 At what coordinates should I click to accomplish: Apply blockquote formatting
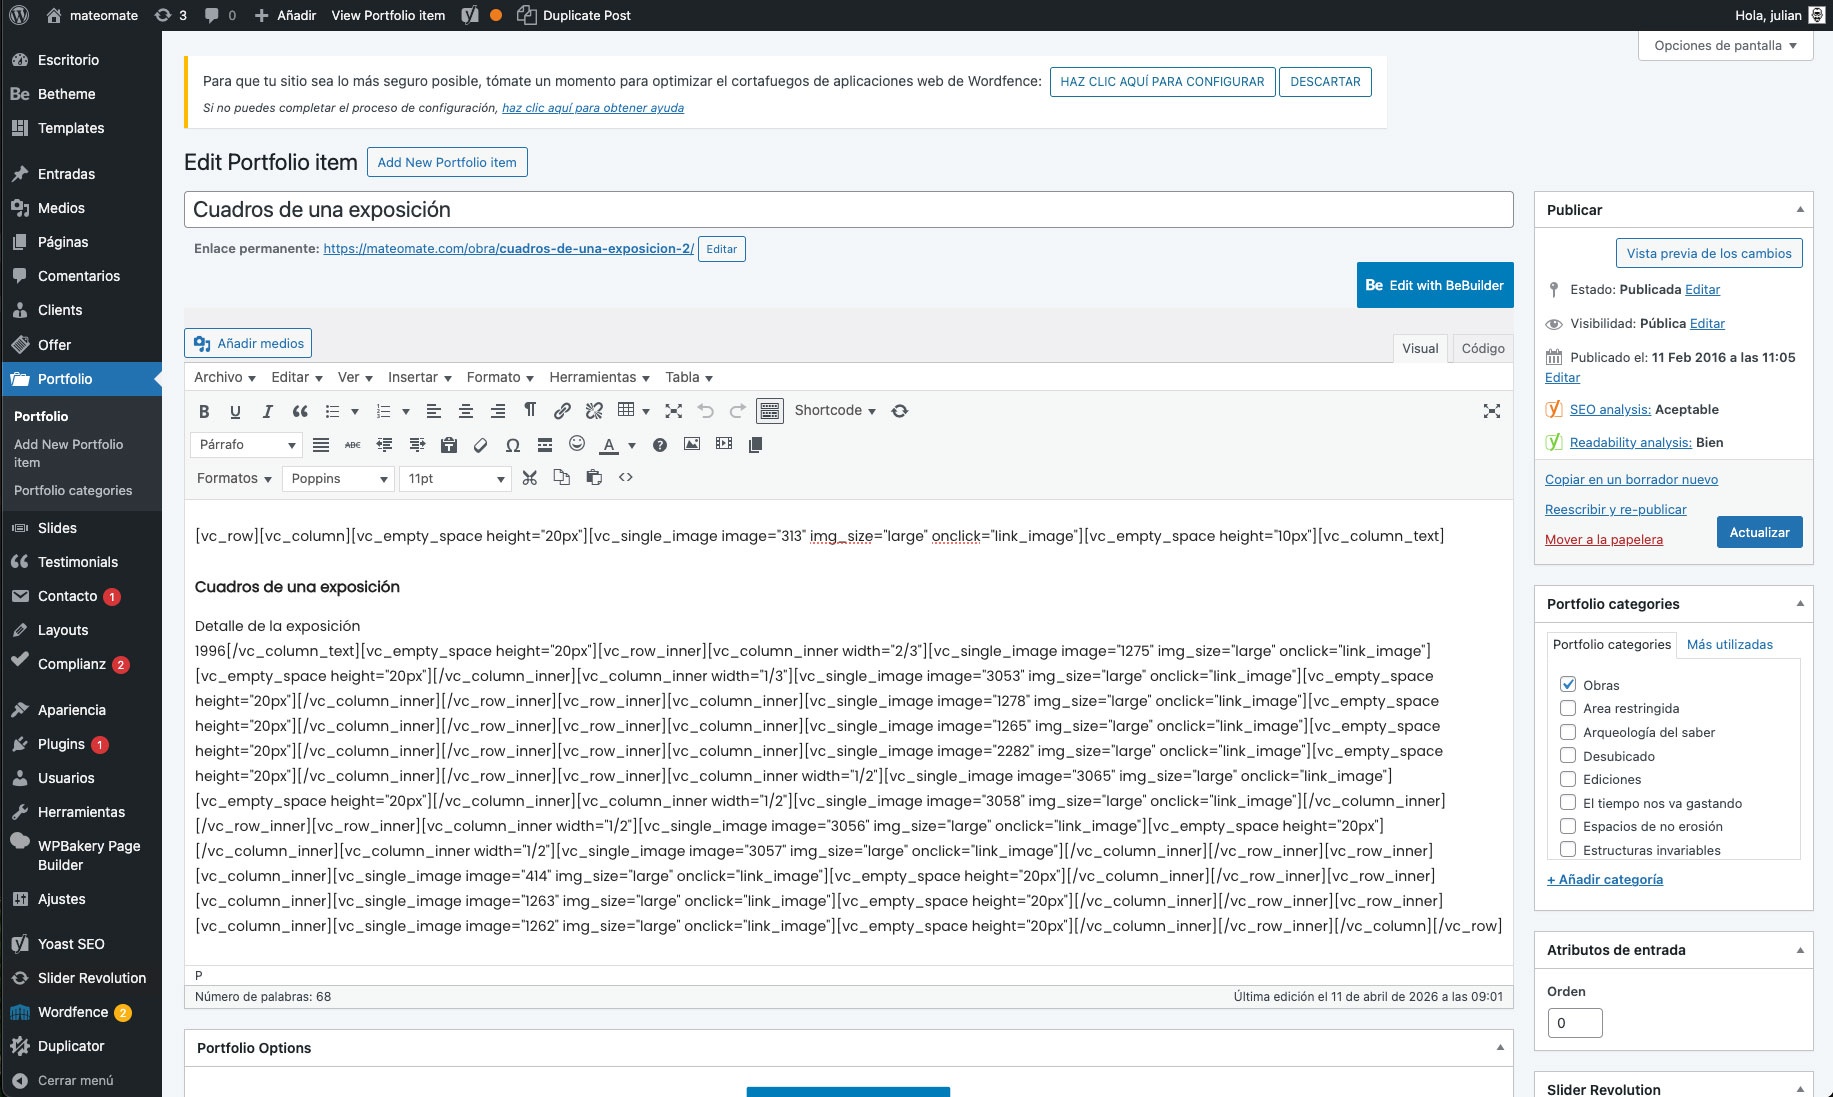point(300,411)
